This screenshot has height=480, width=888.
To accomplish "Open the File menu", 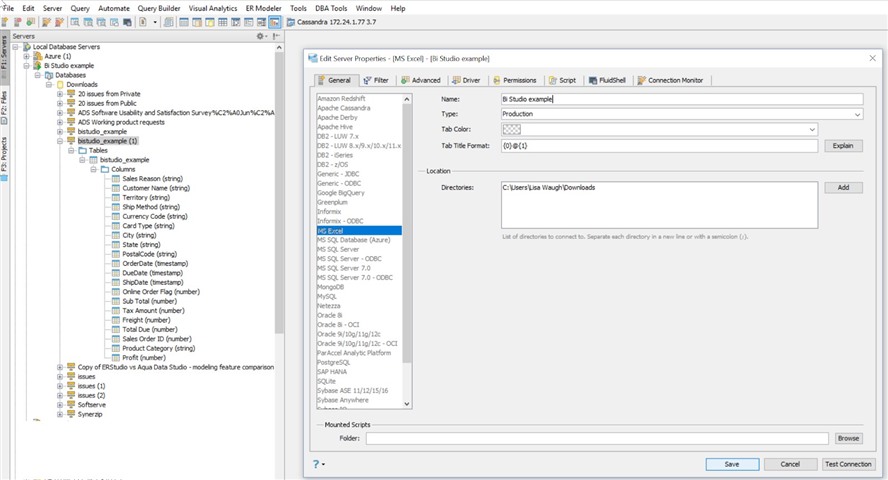I will tap(8, 8).
